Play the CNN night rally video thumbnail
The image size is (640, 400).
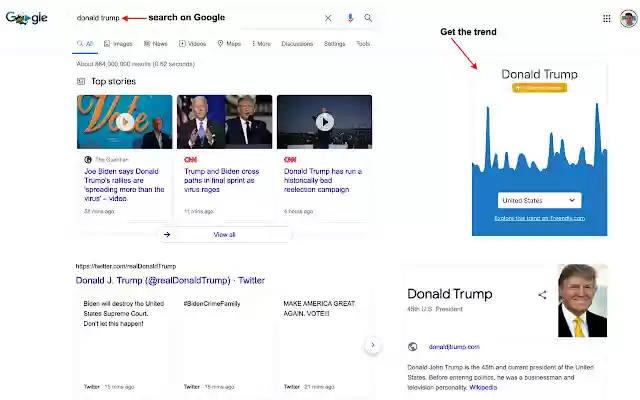click(324, 122)
